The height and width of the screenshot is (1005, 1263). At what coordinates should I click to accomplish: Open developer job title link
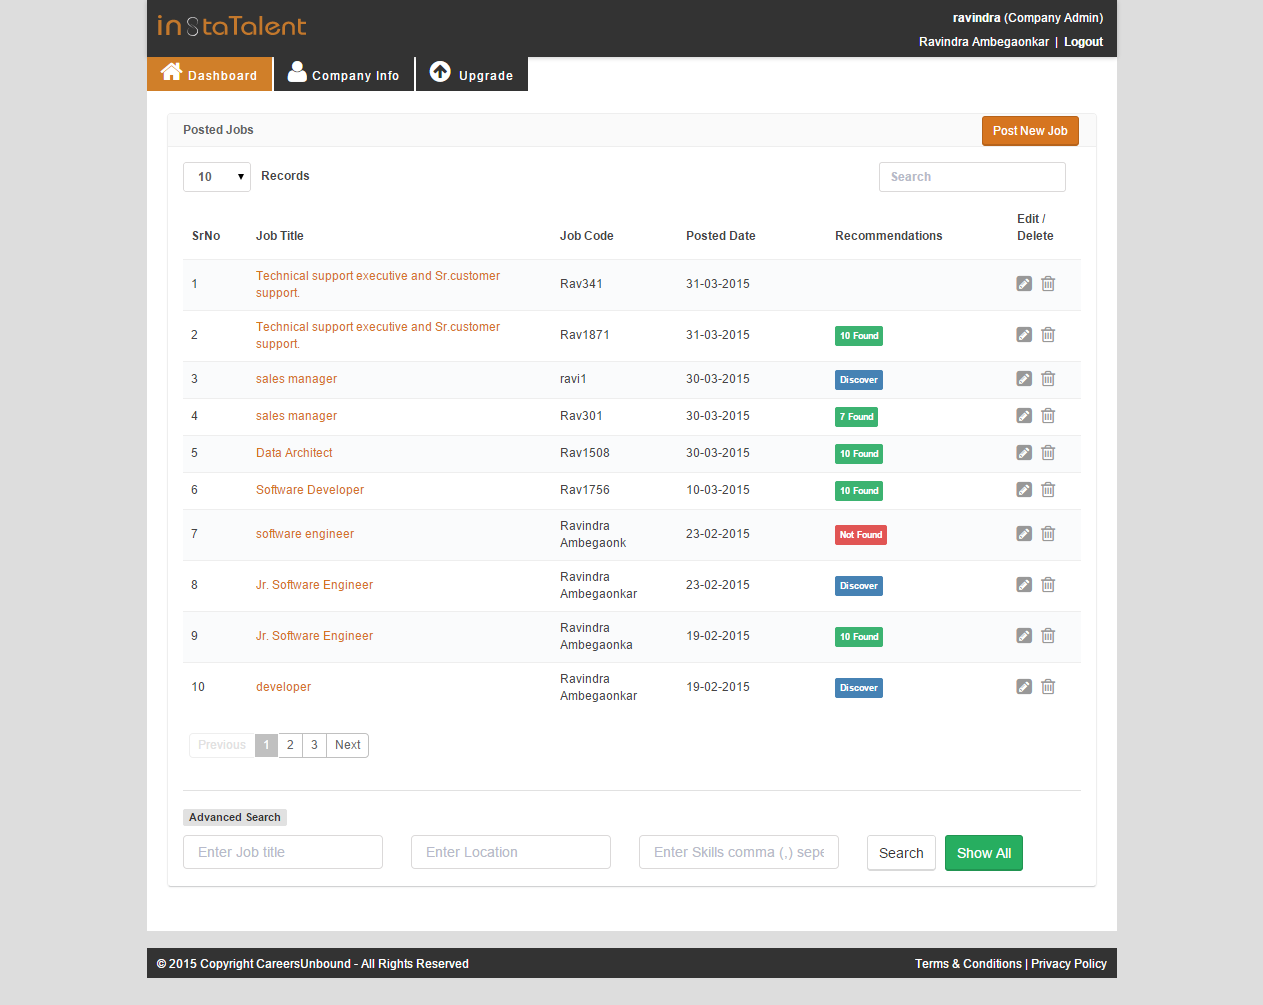point(283,687)
